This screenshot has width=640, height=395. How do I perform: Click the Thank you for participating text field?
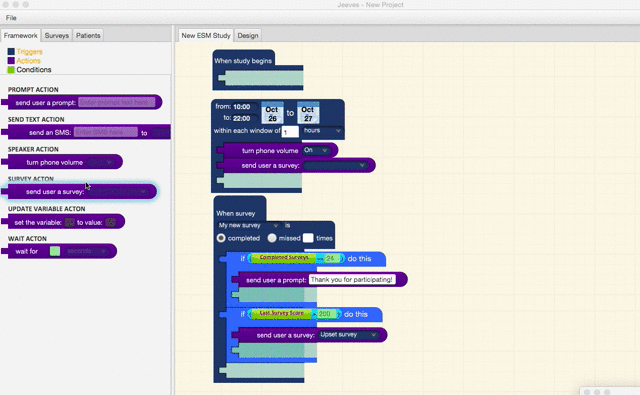point(352,280)
